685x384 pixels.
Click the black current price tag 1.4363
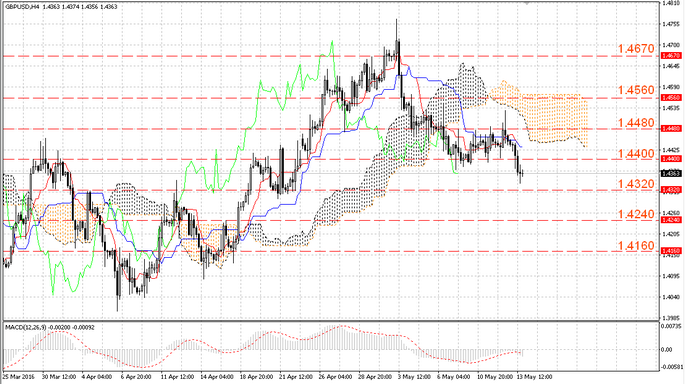click(671, 174)
